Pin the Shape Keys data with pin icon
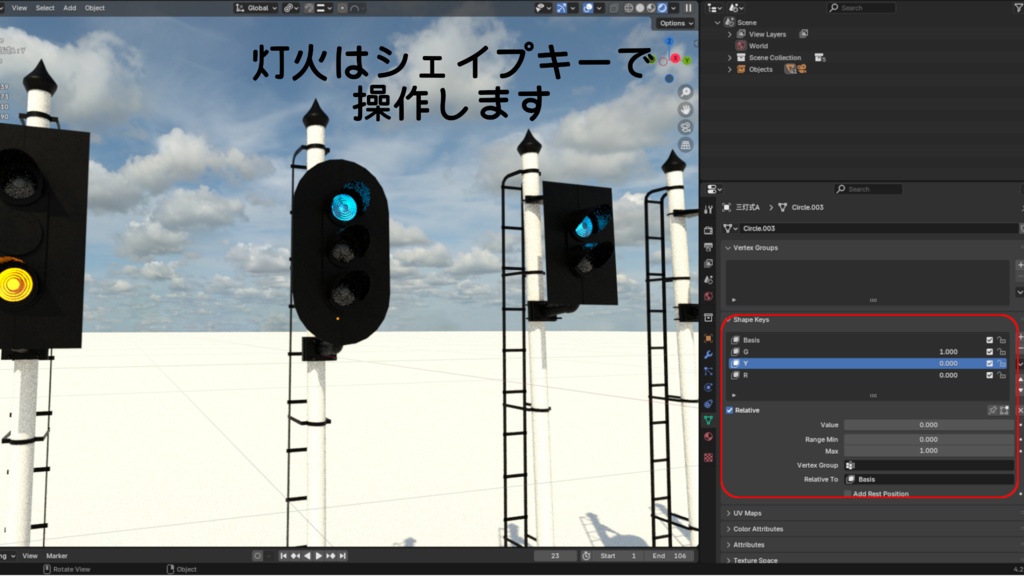The width and height of the screenshot is (1024, 576). click(992, 411)
